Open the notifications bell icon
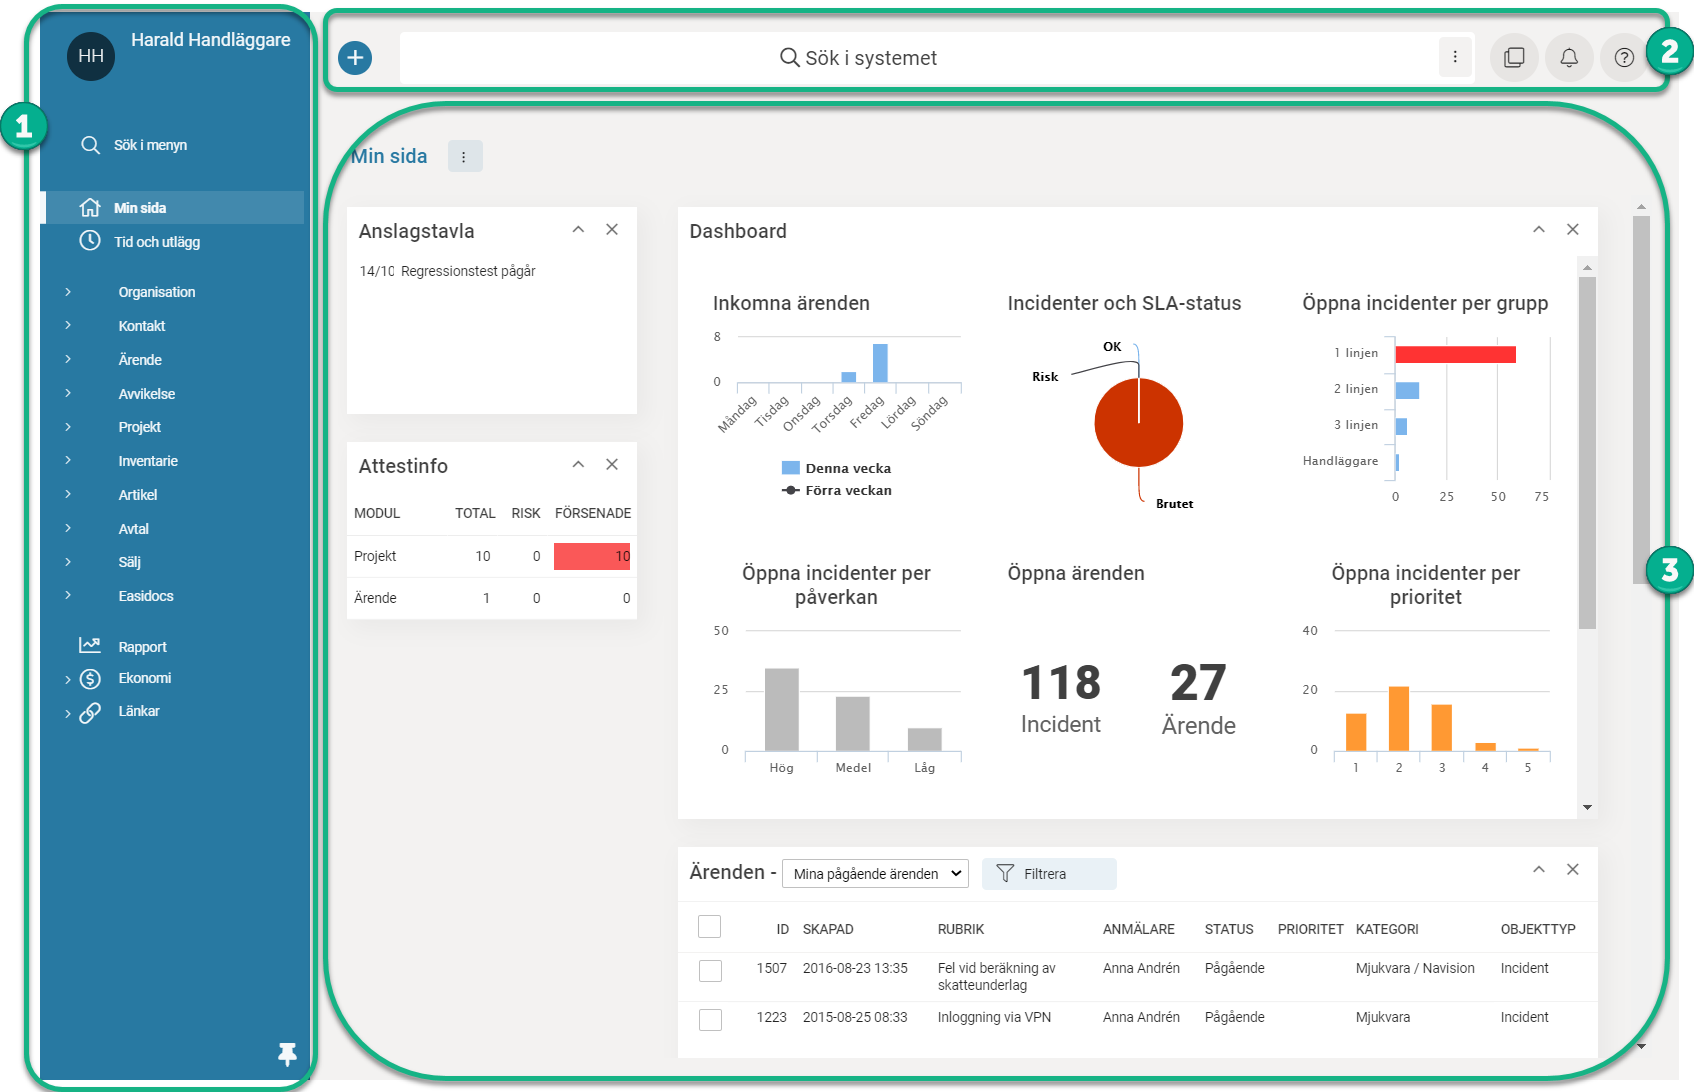Viewport: 1694px width, 1092px height. click(x=1569, y=58)
